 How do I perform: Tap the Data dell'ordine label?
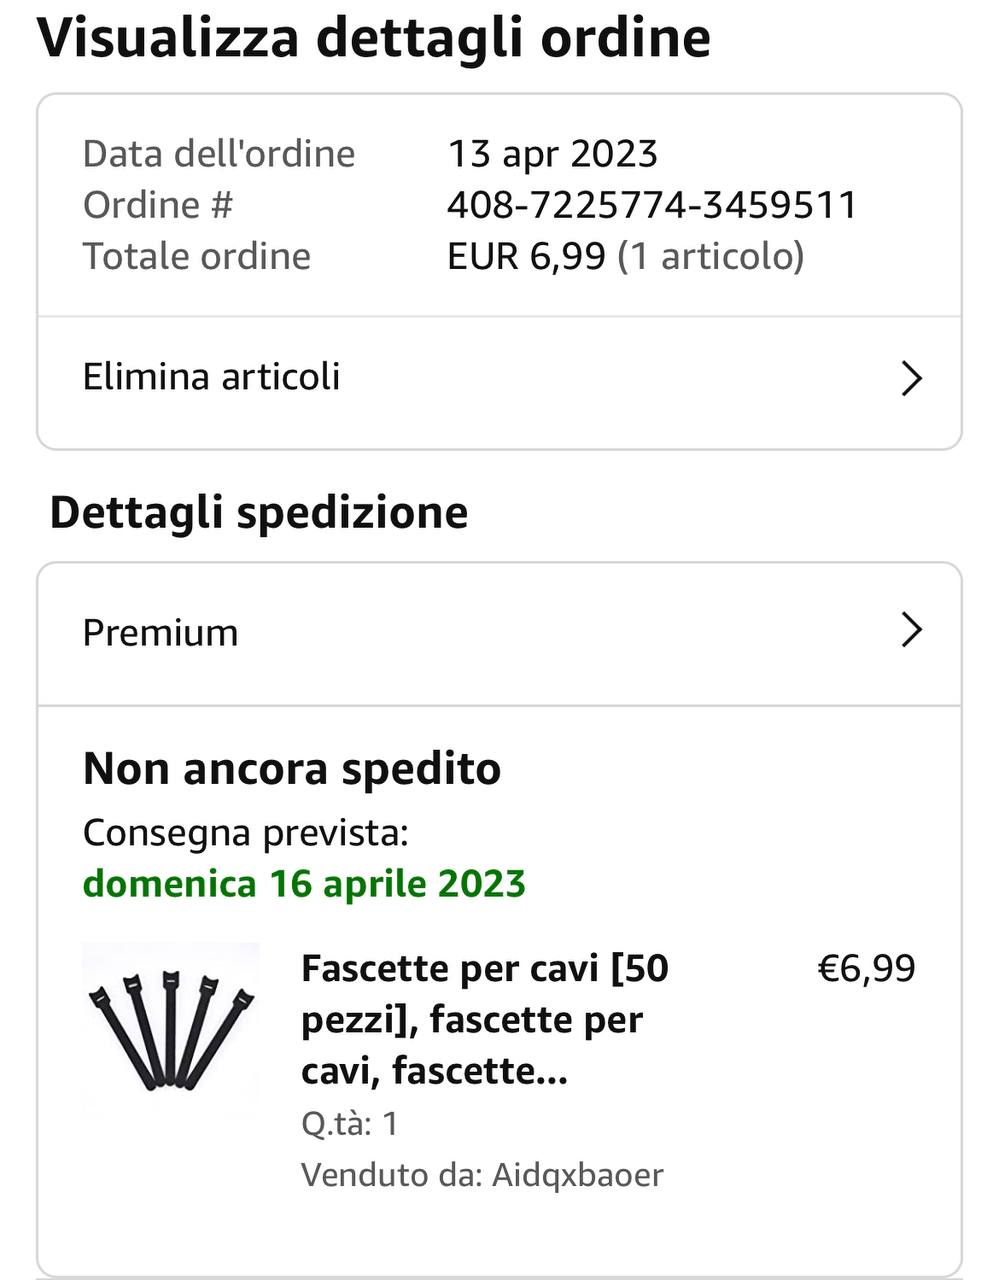(x=219, y=154)
